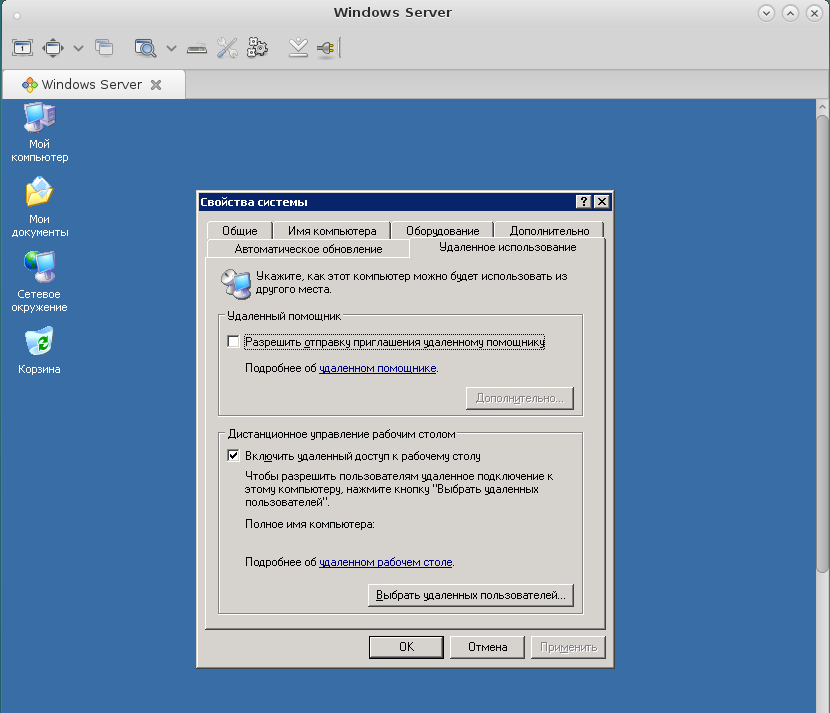Toggle scaled mode with the magnifier icon
The height and width of the screenshot is (713, 830).
click(145, 48)
